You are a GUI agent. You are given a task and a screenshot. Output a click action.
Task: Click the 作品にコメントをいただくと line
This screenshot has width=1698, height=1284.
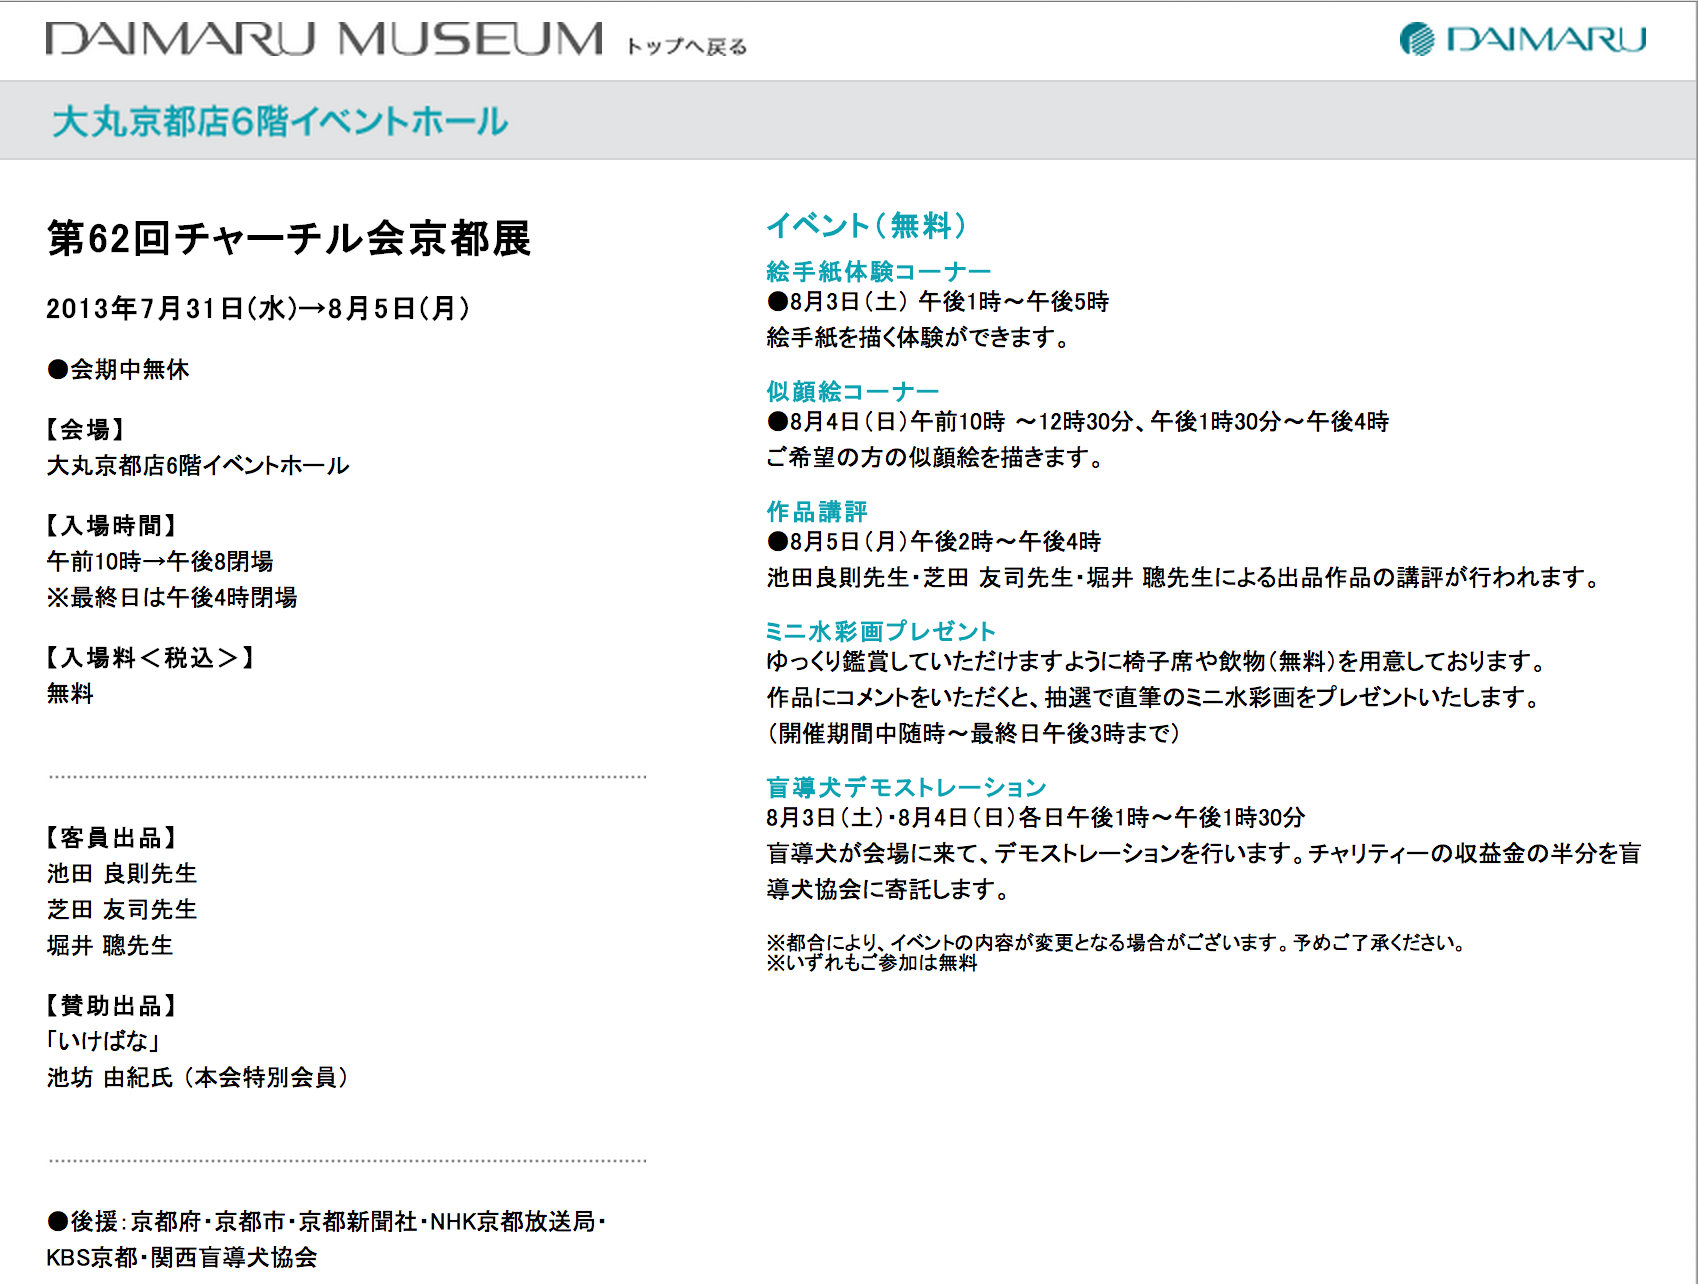(1155, 697)
